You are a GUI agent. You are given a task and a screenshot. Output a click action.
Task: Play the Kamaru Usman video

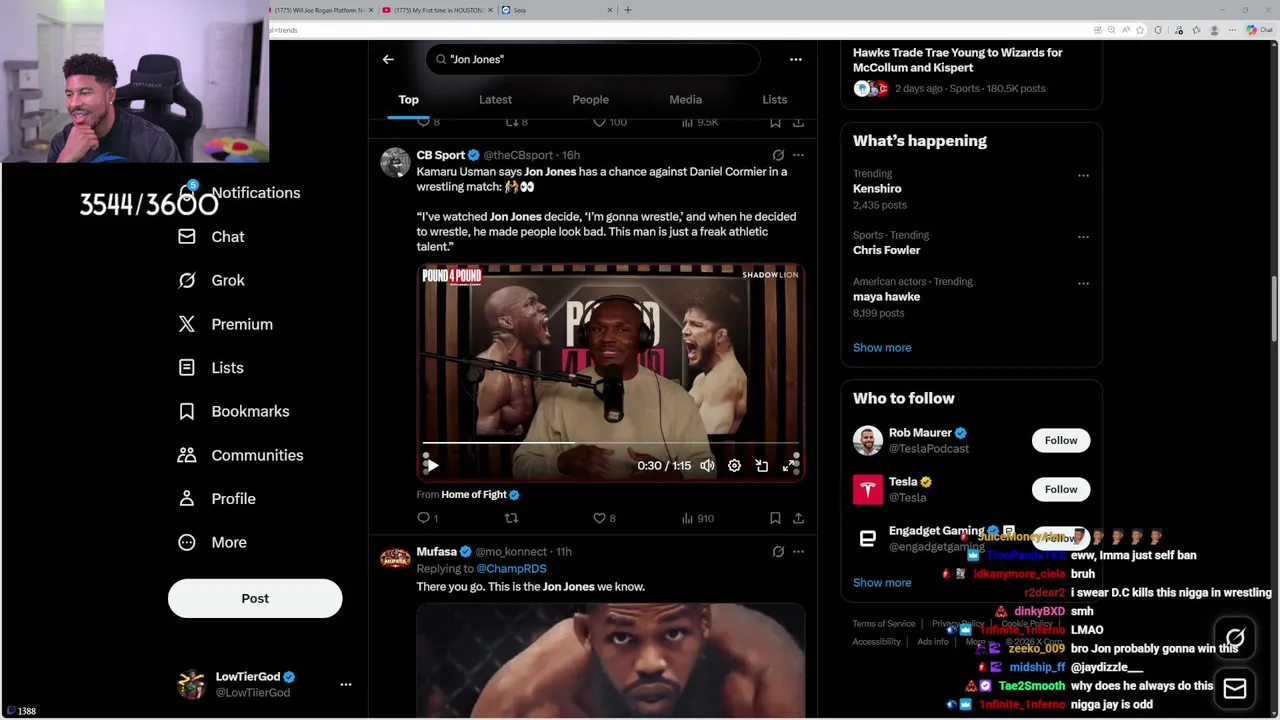click(x=432, y=466)
